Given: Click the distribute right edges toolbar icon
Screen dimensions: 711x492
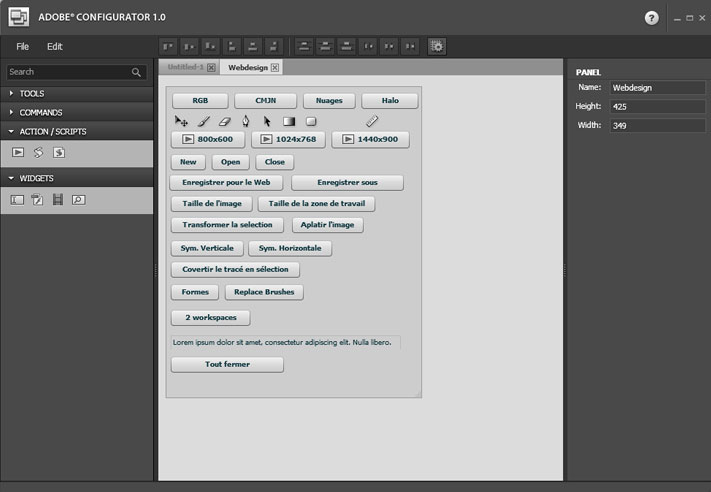Looking at the screenshot, I should (x=410, y=46).
